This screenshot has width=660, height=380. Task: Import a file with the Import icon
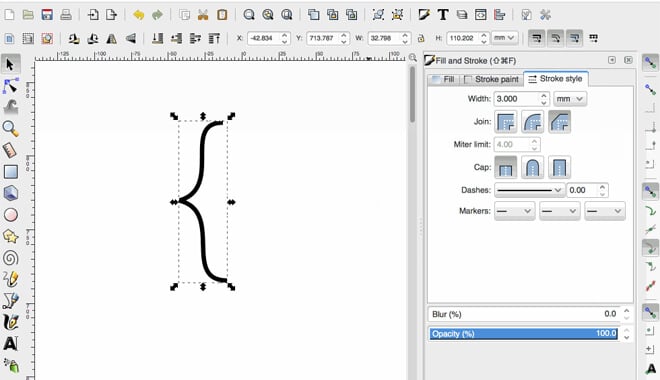pyautogui.click(x=93, y=15)
